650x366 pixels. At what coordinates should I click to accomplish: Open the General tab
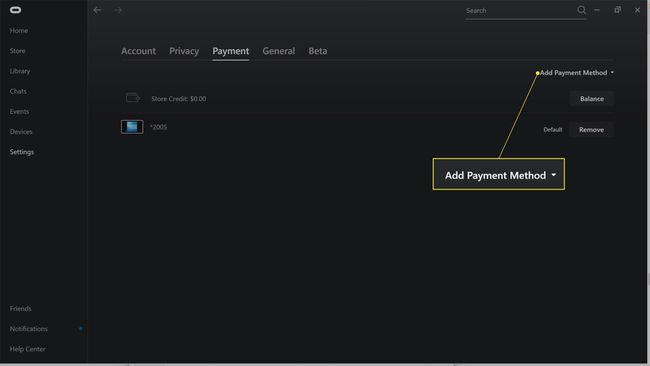click(x=279, y=51)
